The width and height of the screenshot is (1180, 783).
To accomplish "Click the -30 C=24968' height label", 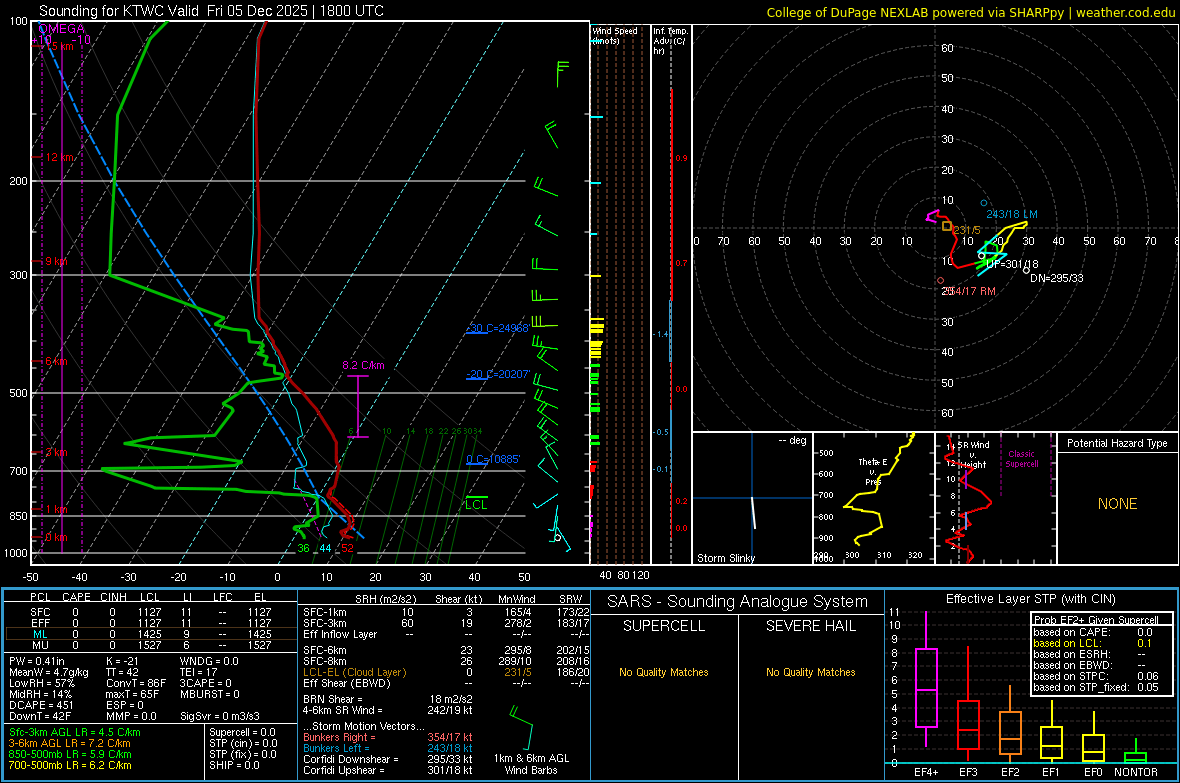I will pyautogui.click(x=498, y=328).
